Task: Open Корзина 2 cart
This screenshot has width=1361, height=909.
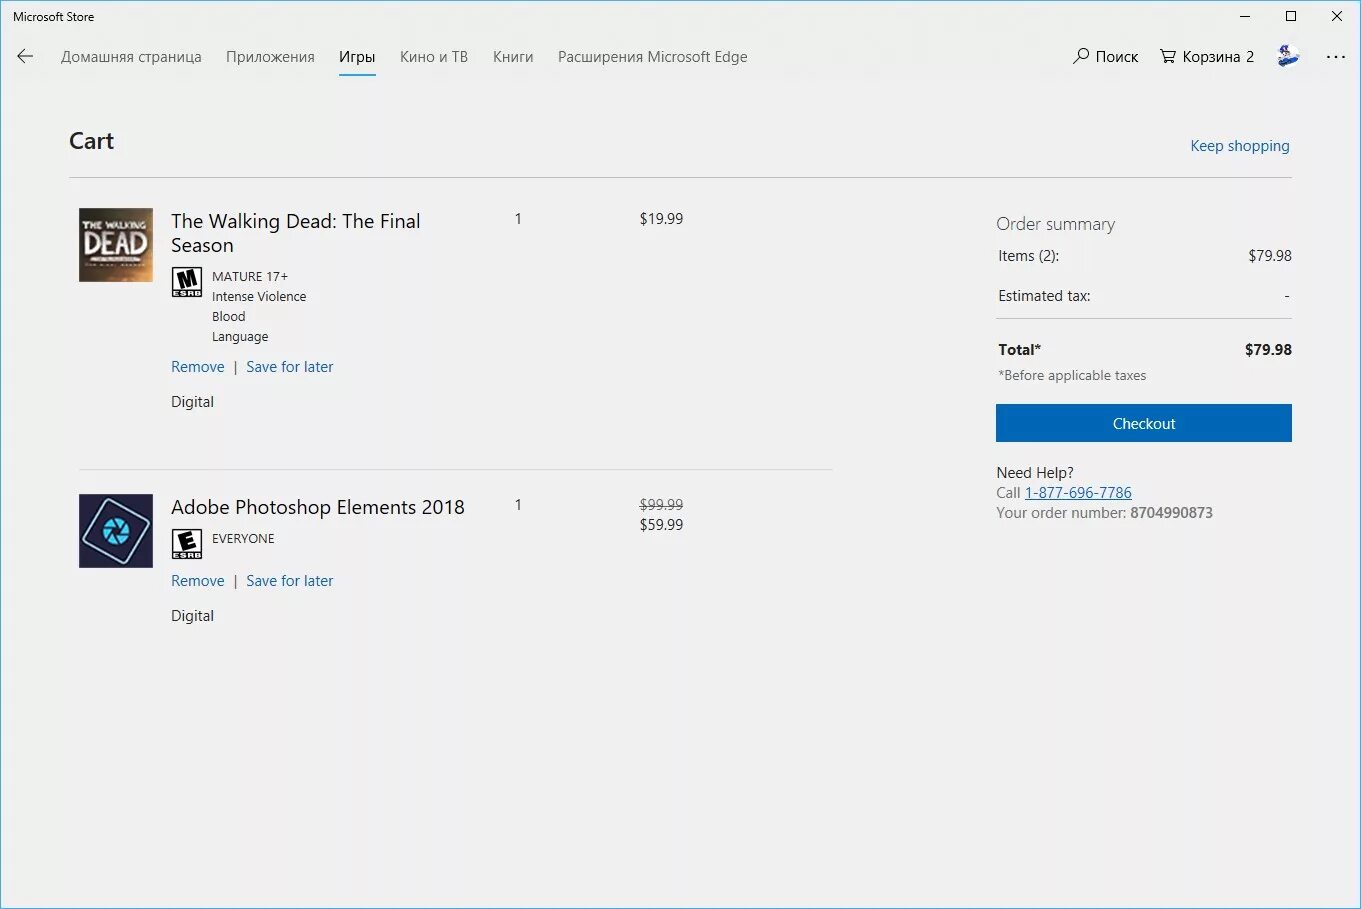Action: point(1207,57)
